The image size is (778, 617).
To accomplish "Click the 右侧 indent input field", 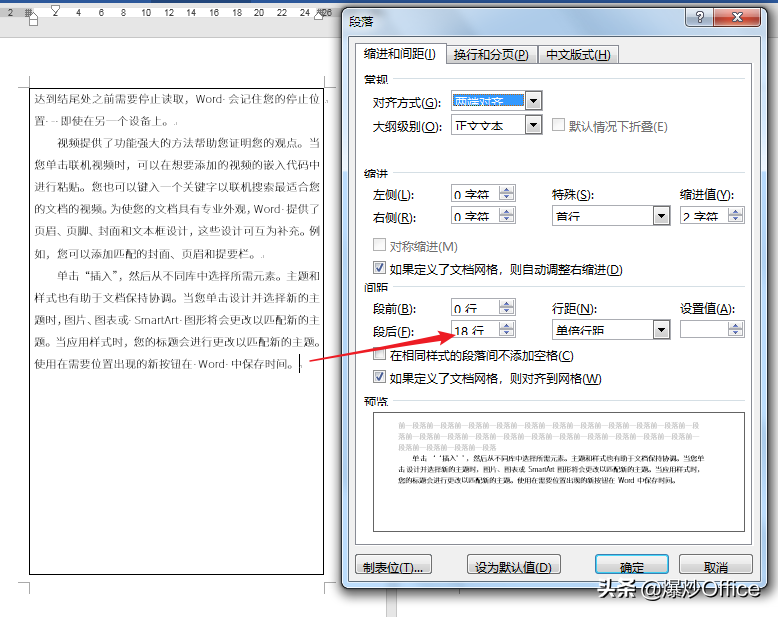I will tap(475, 216).
